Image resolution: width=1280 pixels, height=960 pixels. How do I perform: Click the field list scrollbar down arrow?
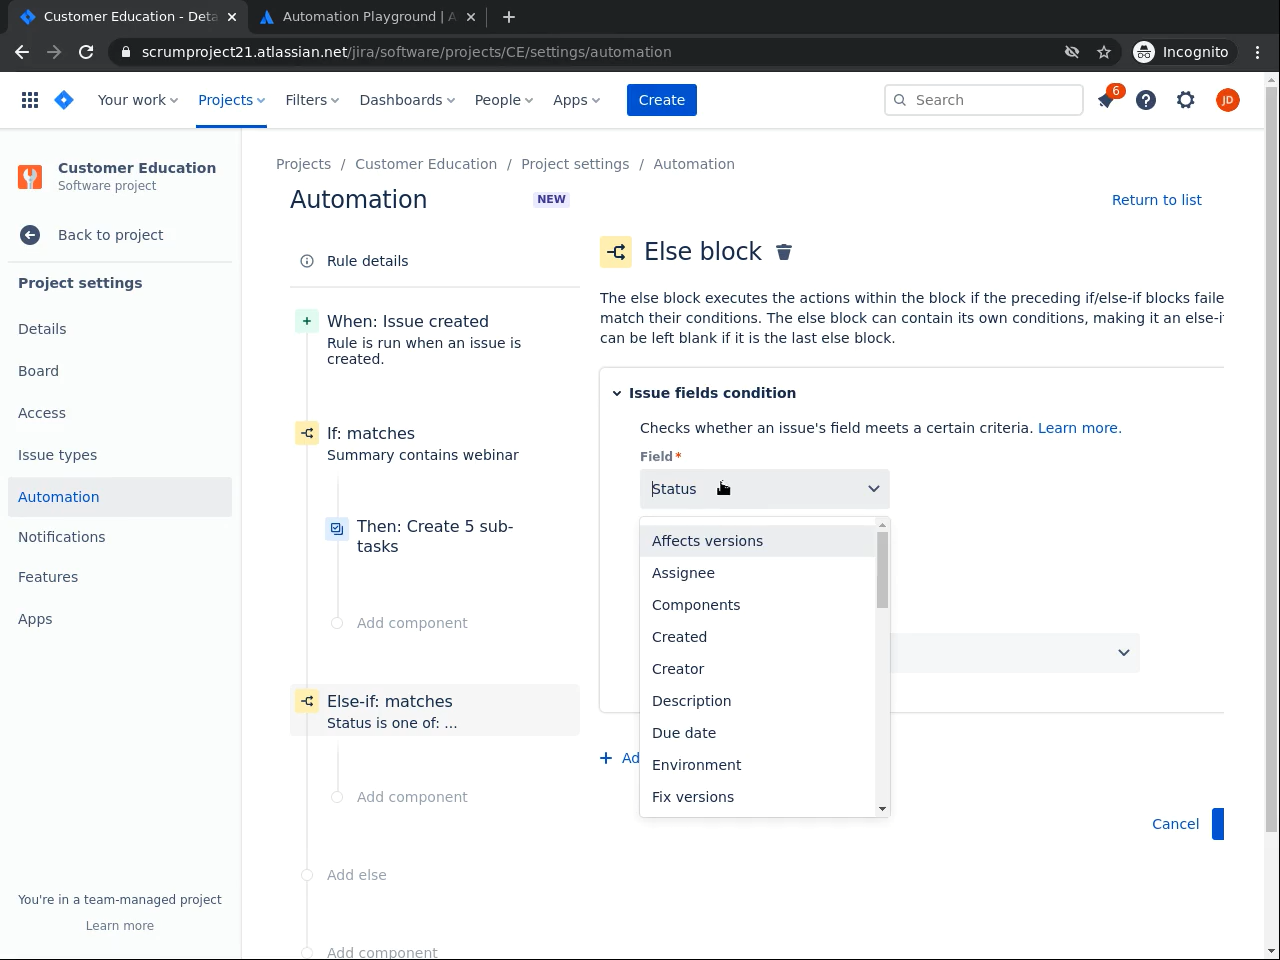pyautogui.click(x=882, y=809)
